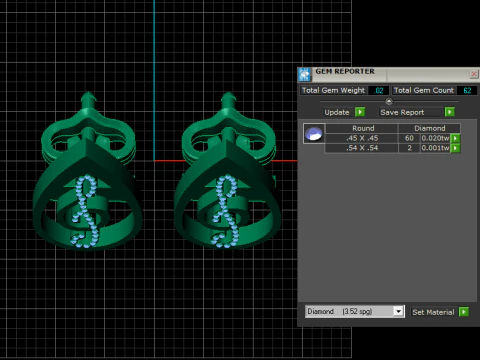Click the green arrow beside Update

tap(360, 112)
